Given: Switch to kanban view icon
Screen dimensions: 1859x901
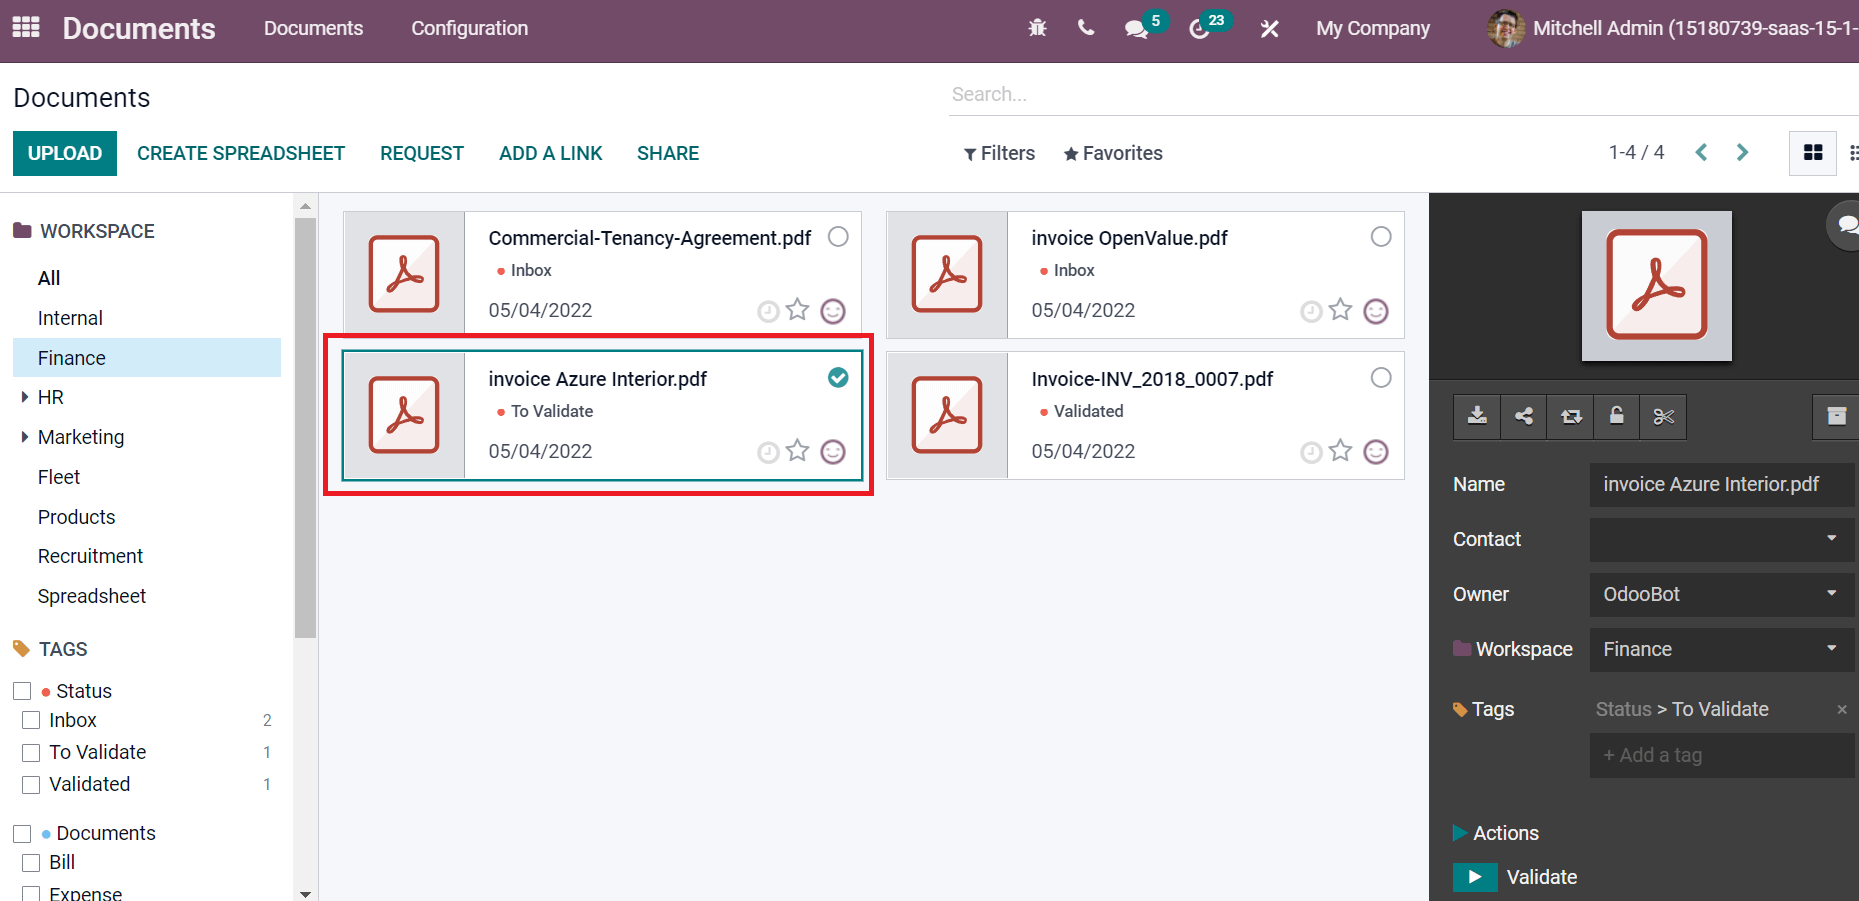Looking at the screenshot, I should (1812, 153).
